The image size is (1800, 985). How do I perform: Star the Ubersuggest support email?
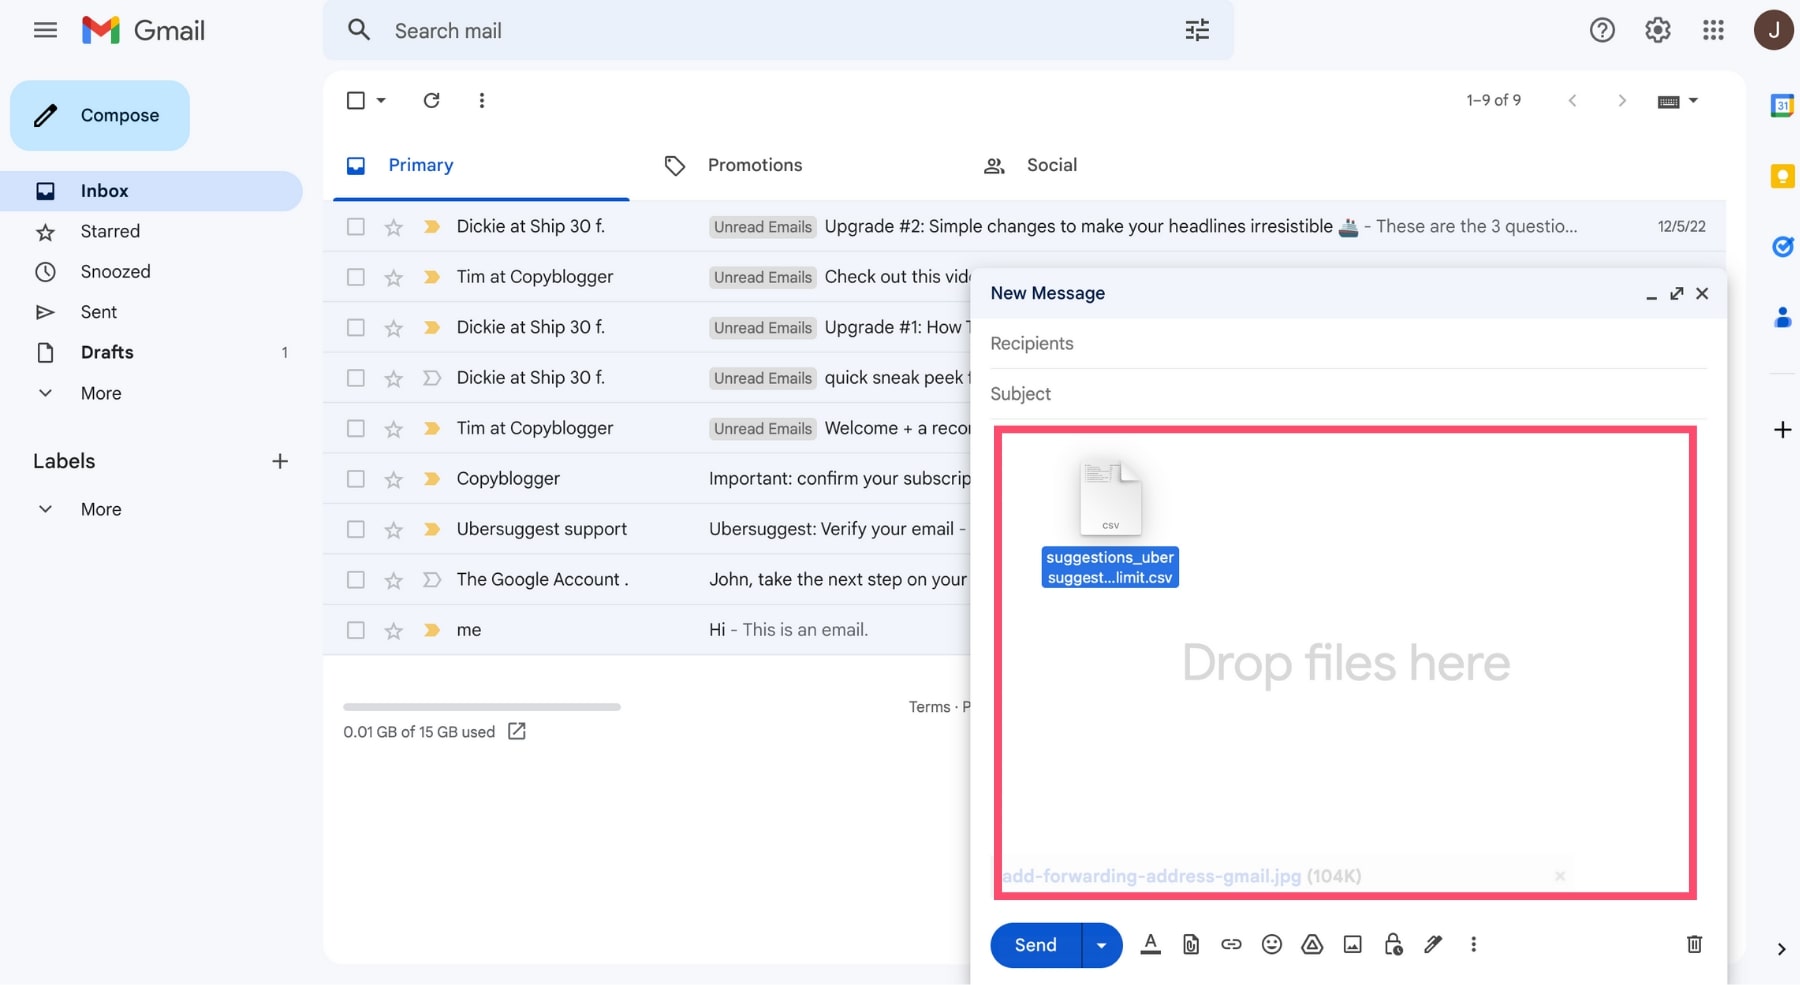click(x=394, y=529)
